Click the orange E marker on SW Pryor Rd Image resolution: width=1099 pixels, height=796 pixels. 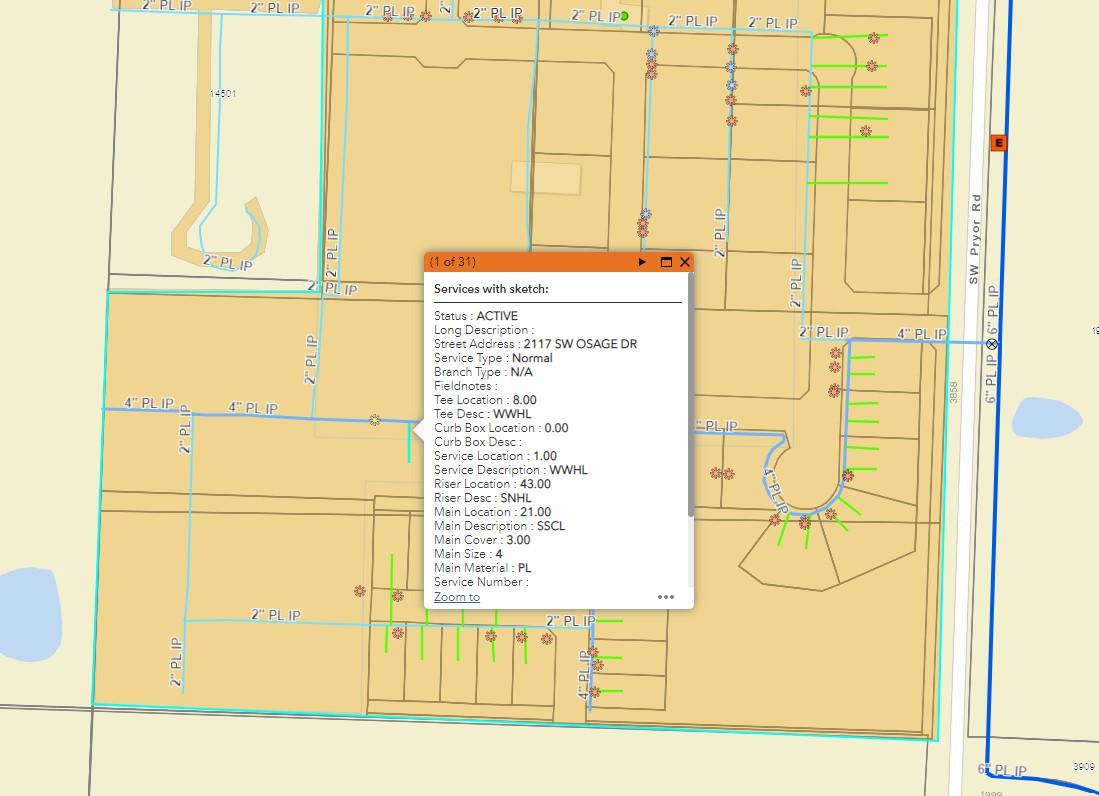point(997,143)
